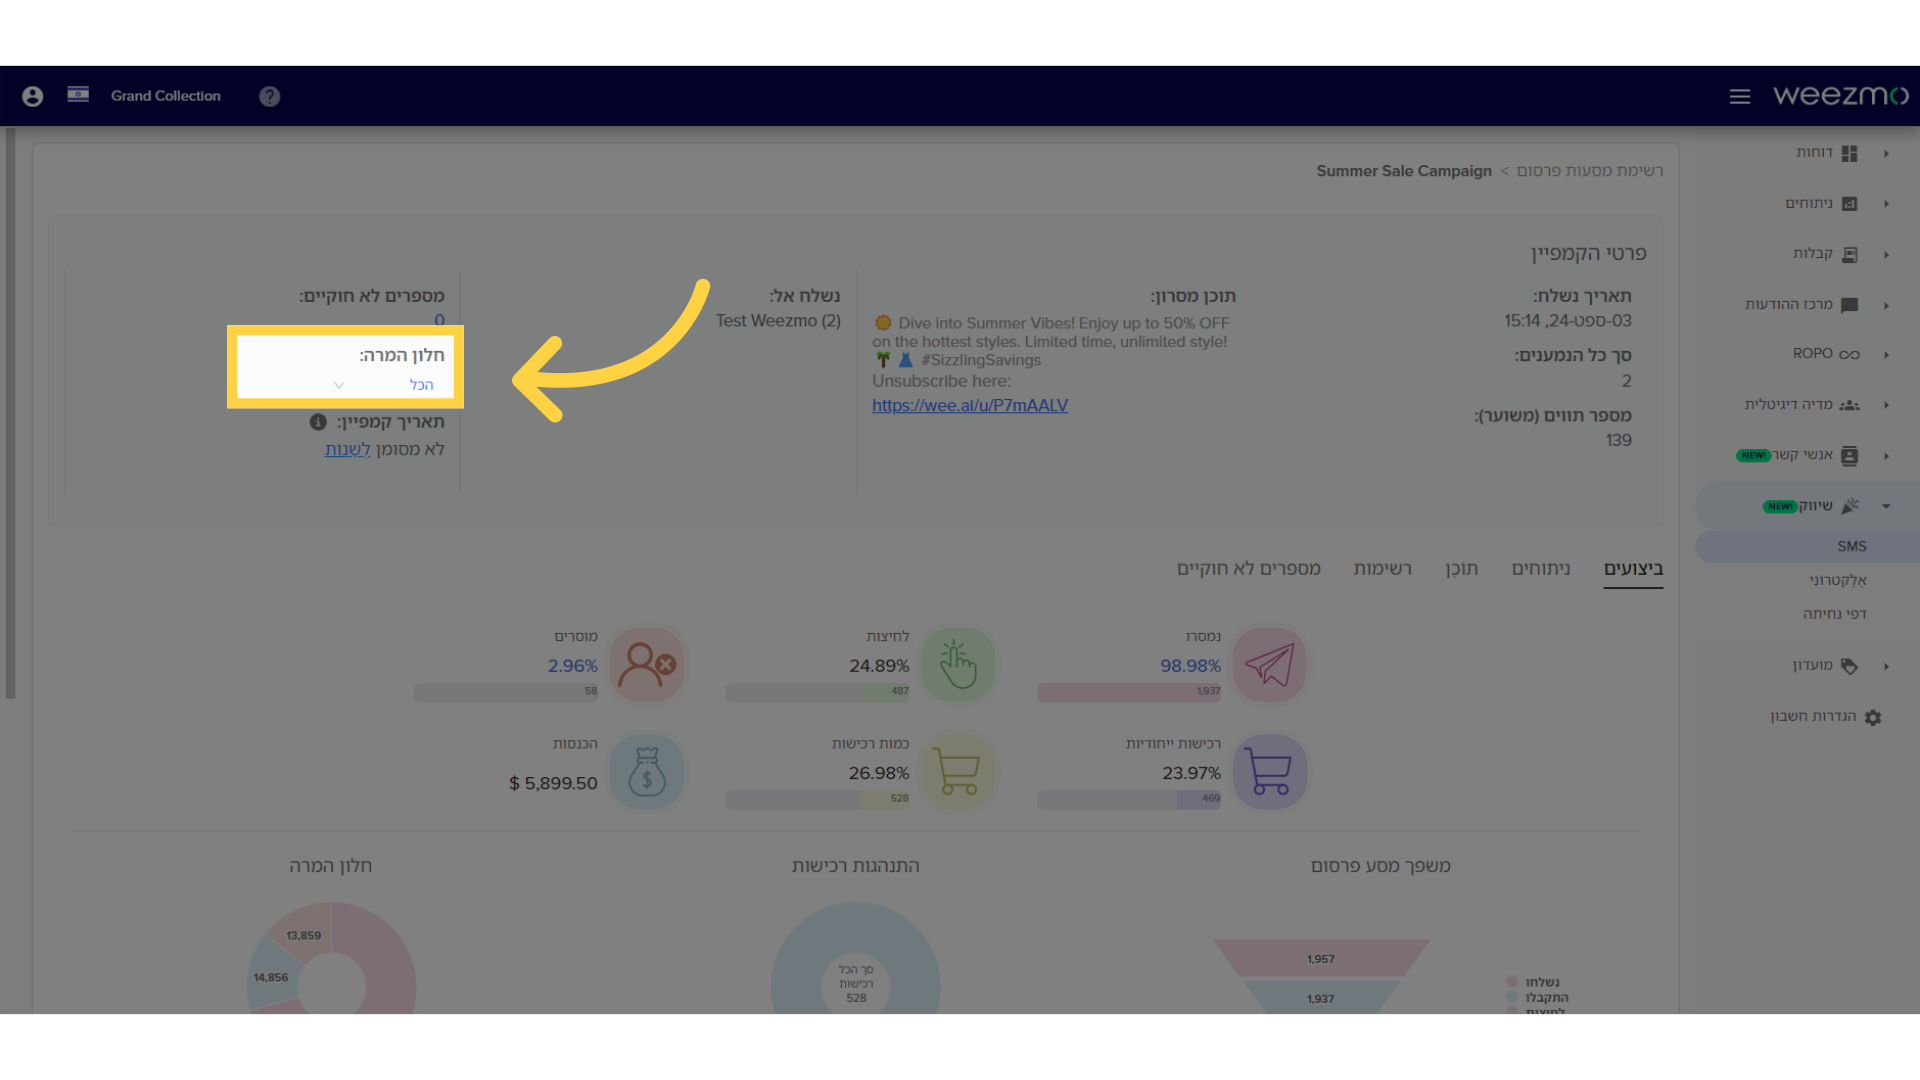The image size is (1920, 1080).
Task: Click the שיווק party popper icon
Action: (1850, 506)
